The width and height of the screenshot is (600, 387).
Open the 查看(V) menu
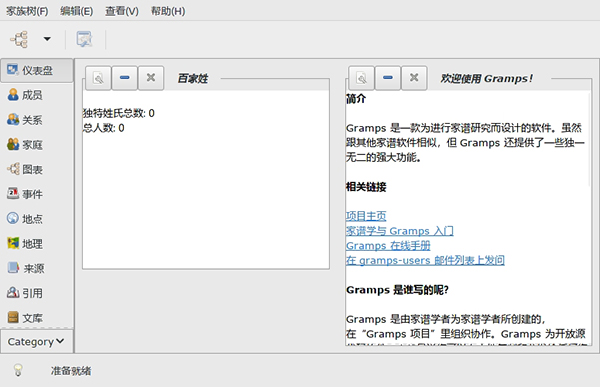pyautogui.click(x=122, y=11)
